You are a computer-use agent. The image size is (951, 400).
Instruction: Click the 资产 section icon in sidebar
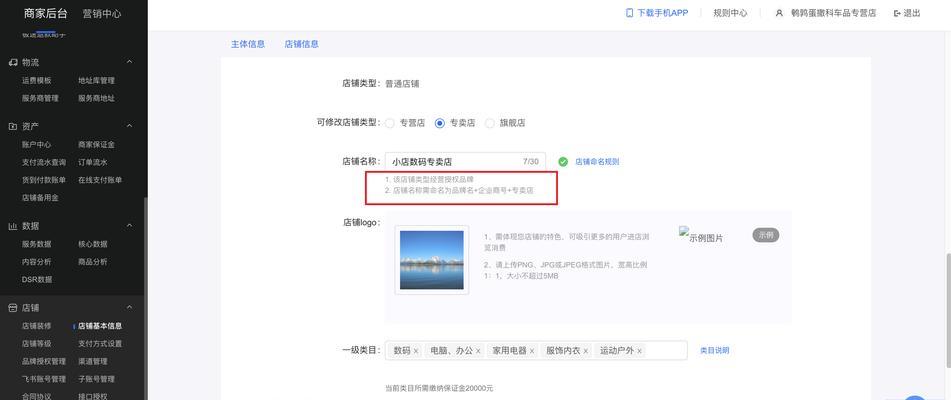pos(13,126)
